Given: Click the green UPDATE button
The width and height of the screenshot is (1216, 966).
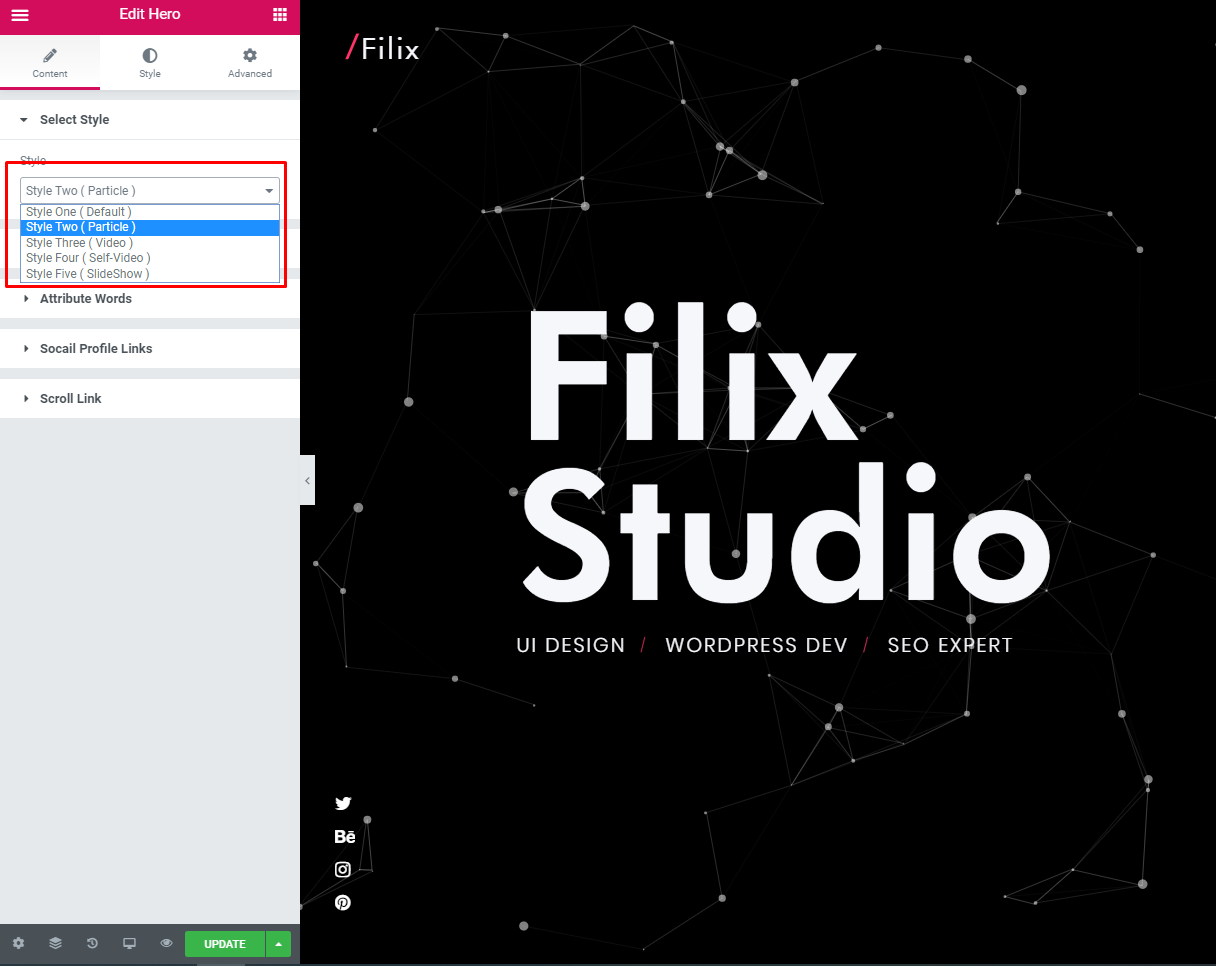Looking at the screenshot, I should coord(224,943).
